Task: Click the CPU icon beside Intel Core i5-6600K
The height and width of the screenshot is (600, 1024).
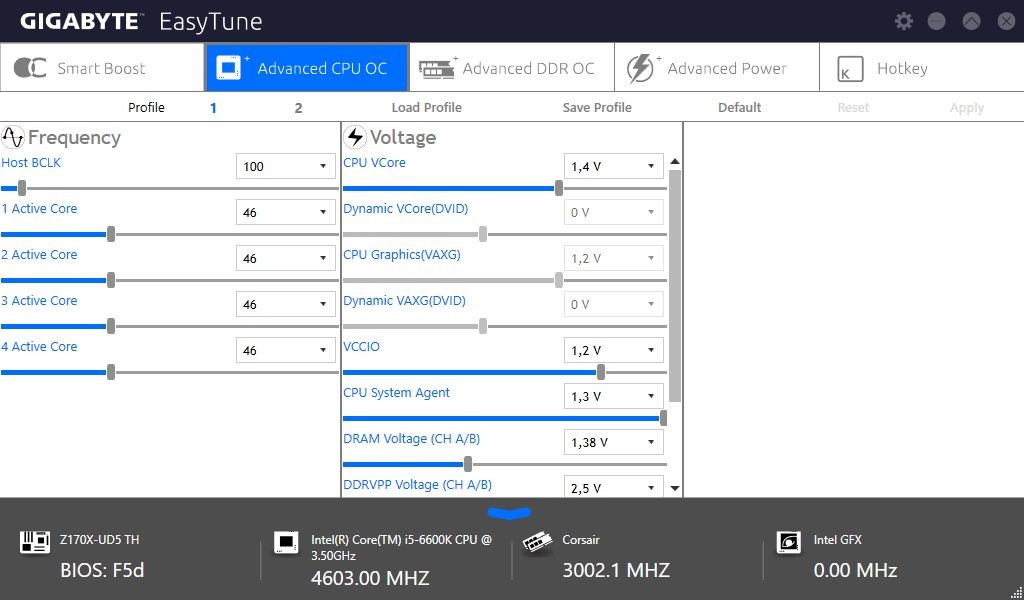Action: [x=286, y=543]
